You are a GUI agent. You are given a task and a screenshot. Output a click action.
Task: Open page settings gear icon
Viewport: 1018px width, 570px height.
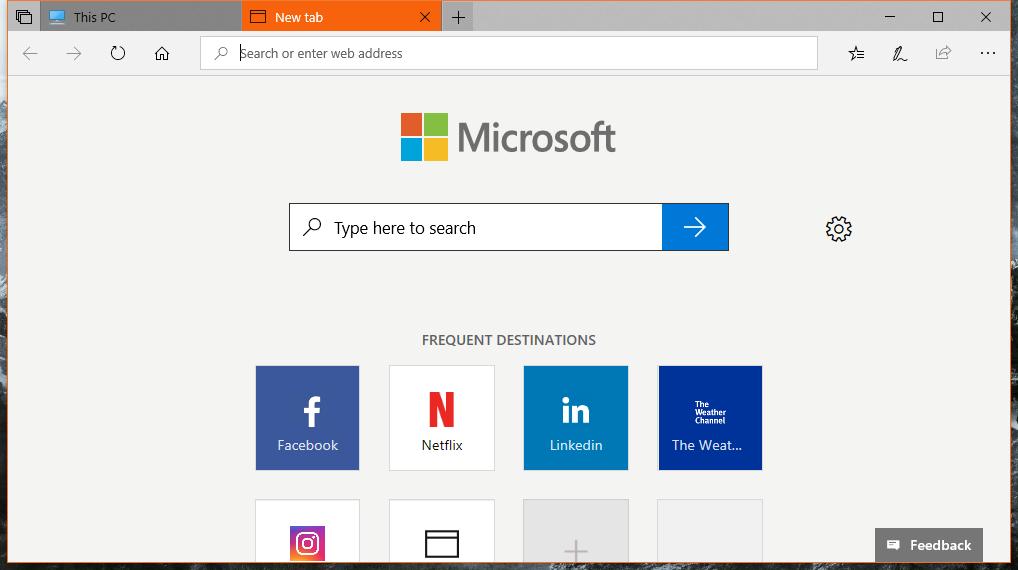pos(838,229)
